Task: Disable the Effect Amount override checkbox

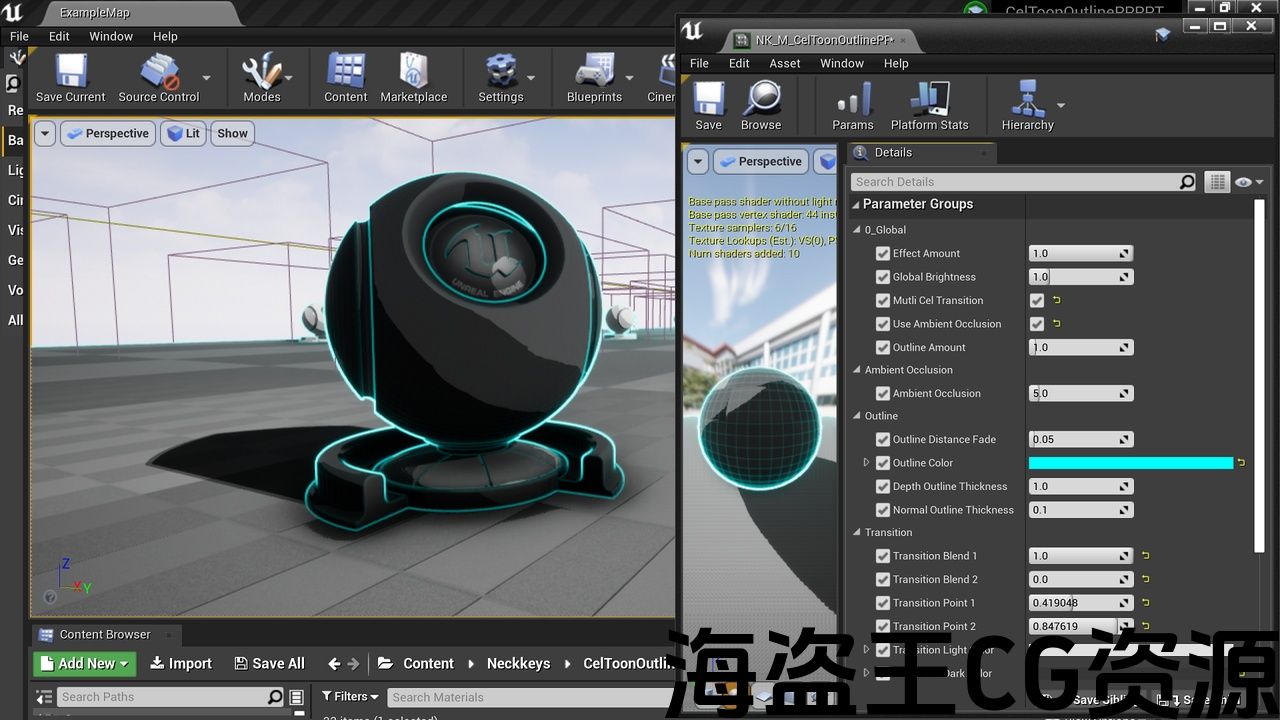Action: [883, 254]
